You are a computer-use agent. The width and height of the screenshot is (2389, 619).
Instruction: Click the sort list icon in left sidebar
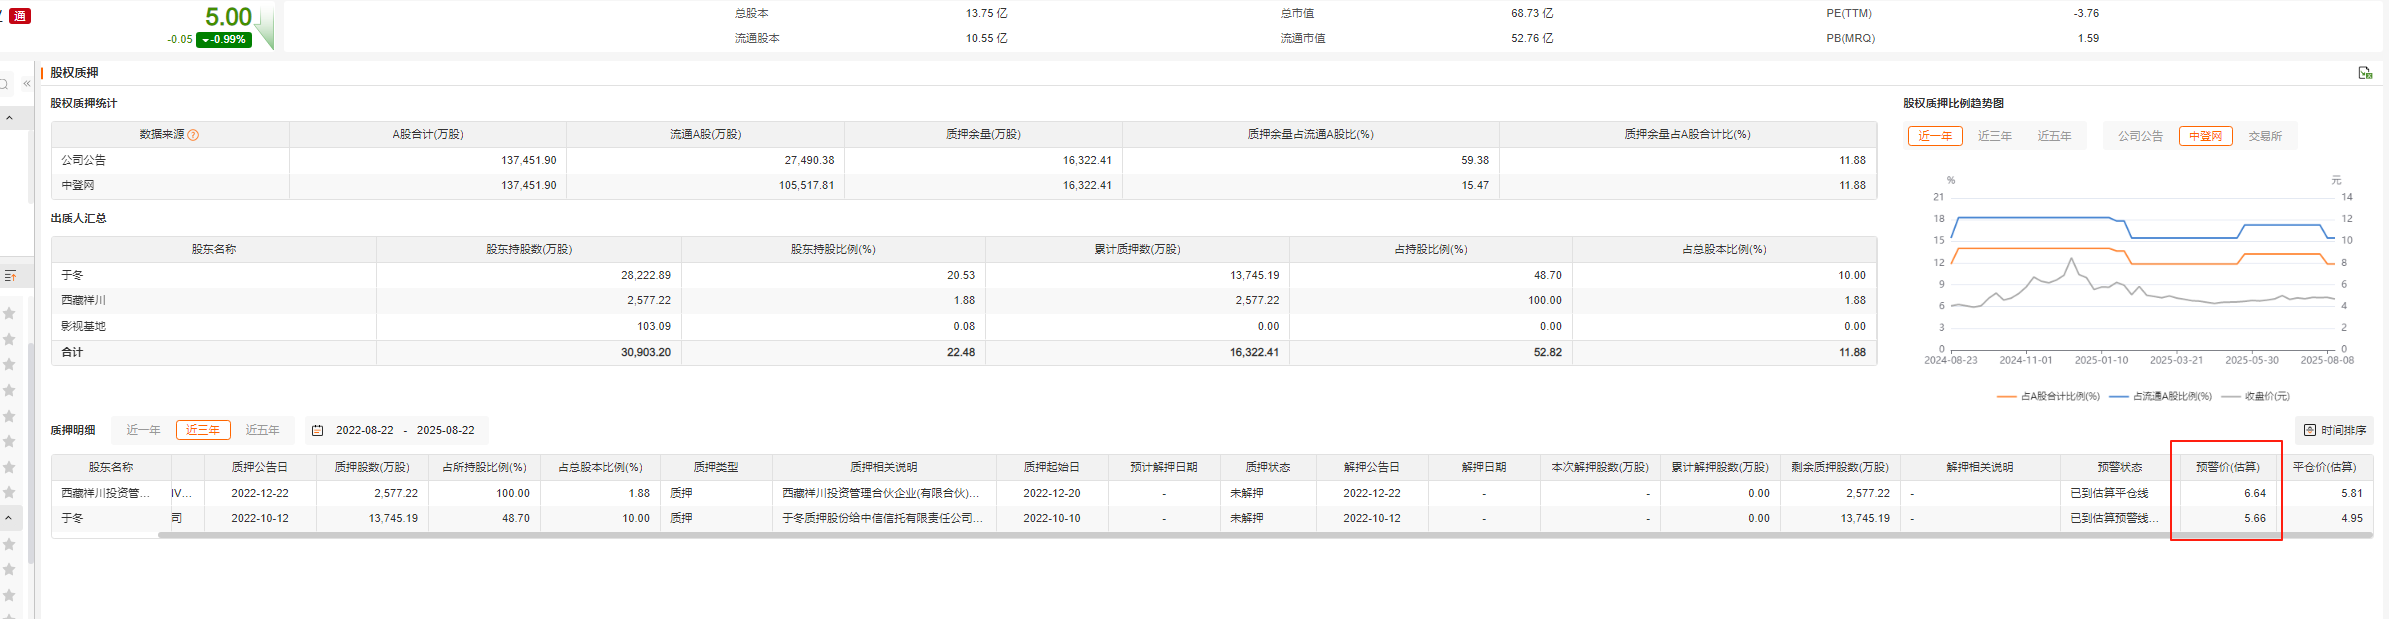10,275
